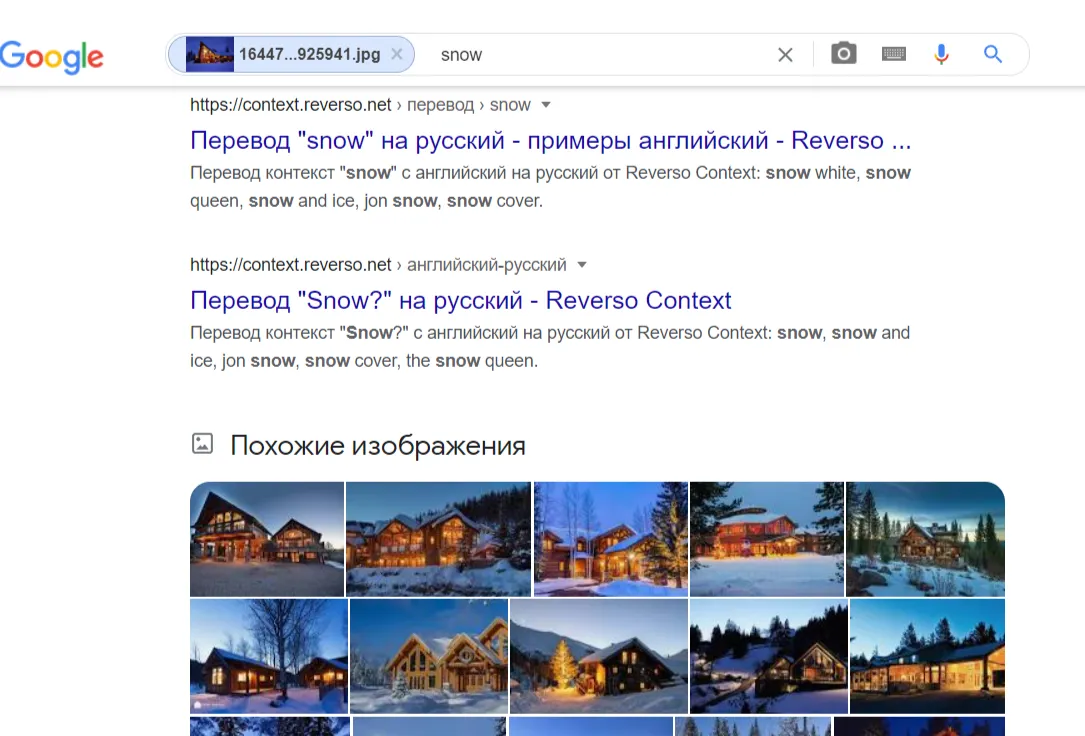Click first result URL context.reverso.net › перевод
This screenshot has height=736, width=1085.
361,105
